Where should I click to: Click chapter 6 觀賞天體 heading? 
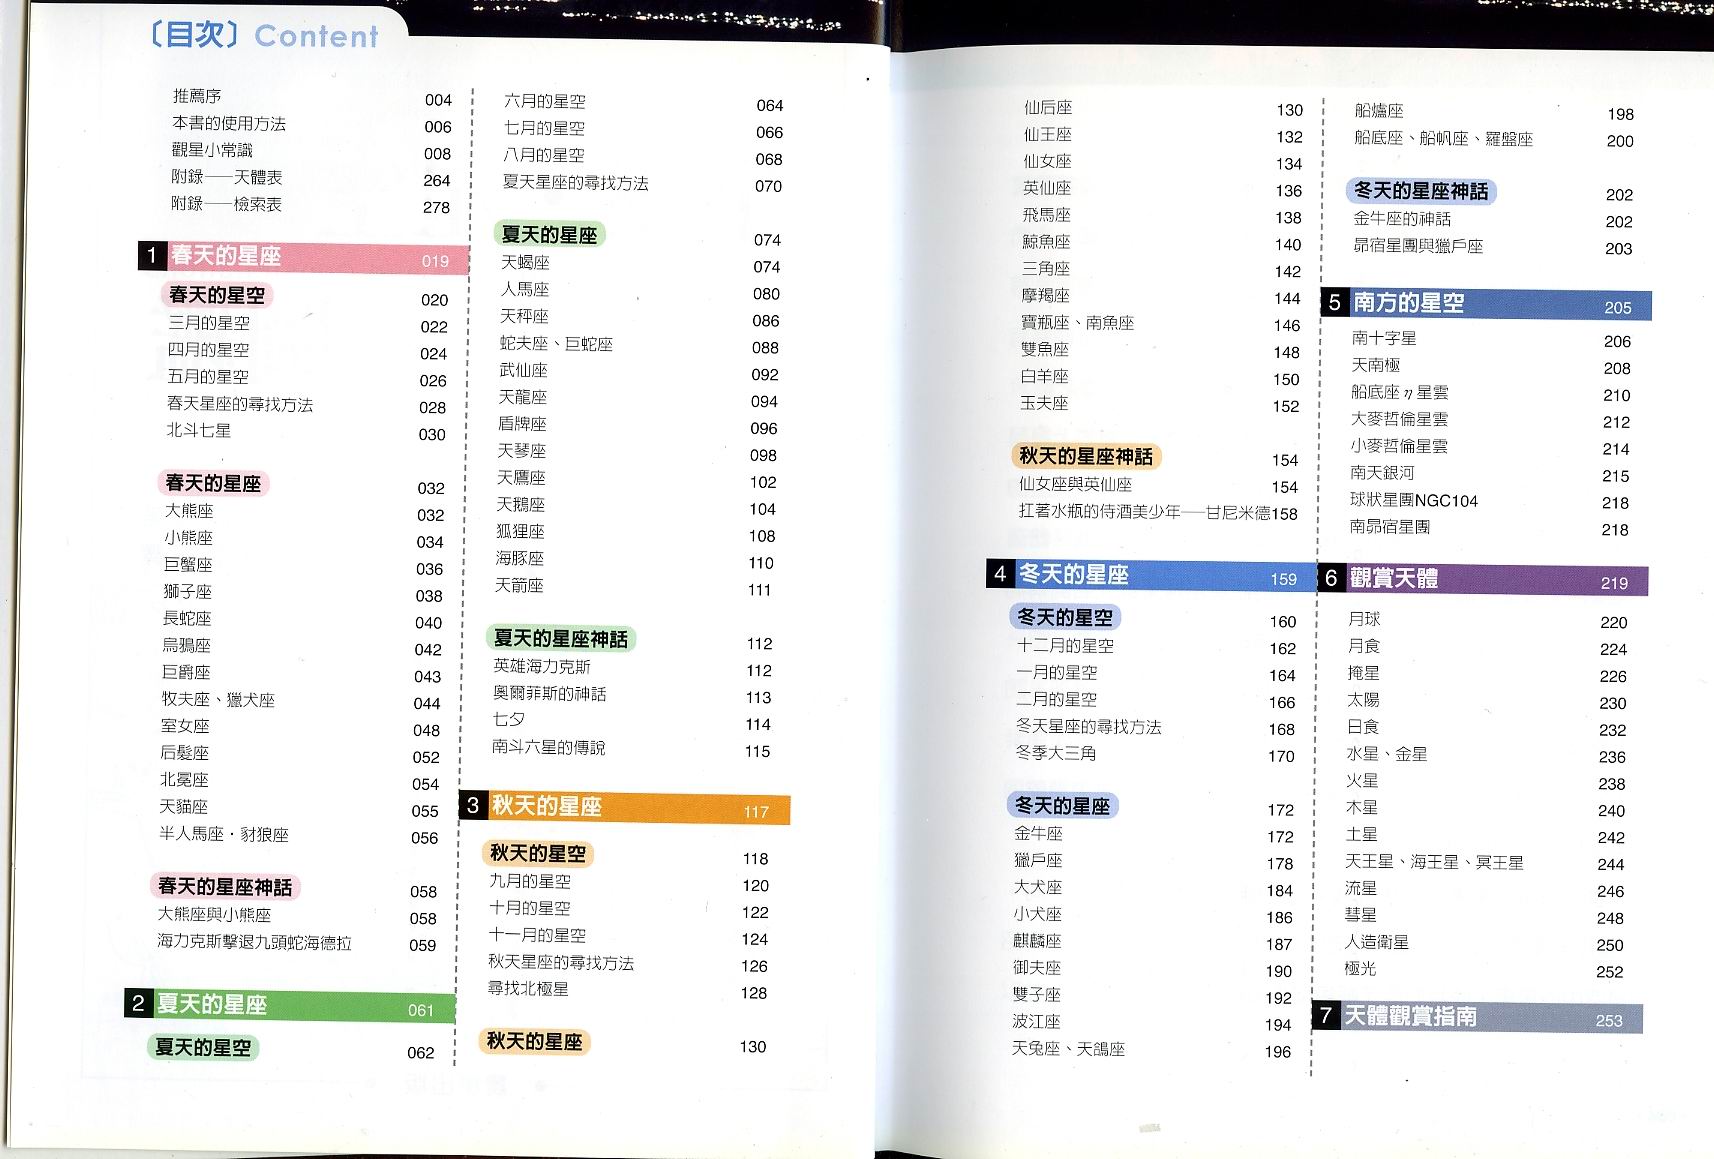point(1483,579)
